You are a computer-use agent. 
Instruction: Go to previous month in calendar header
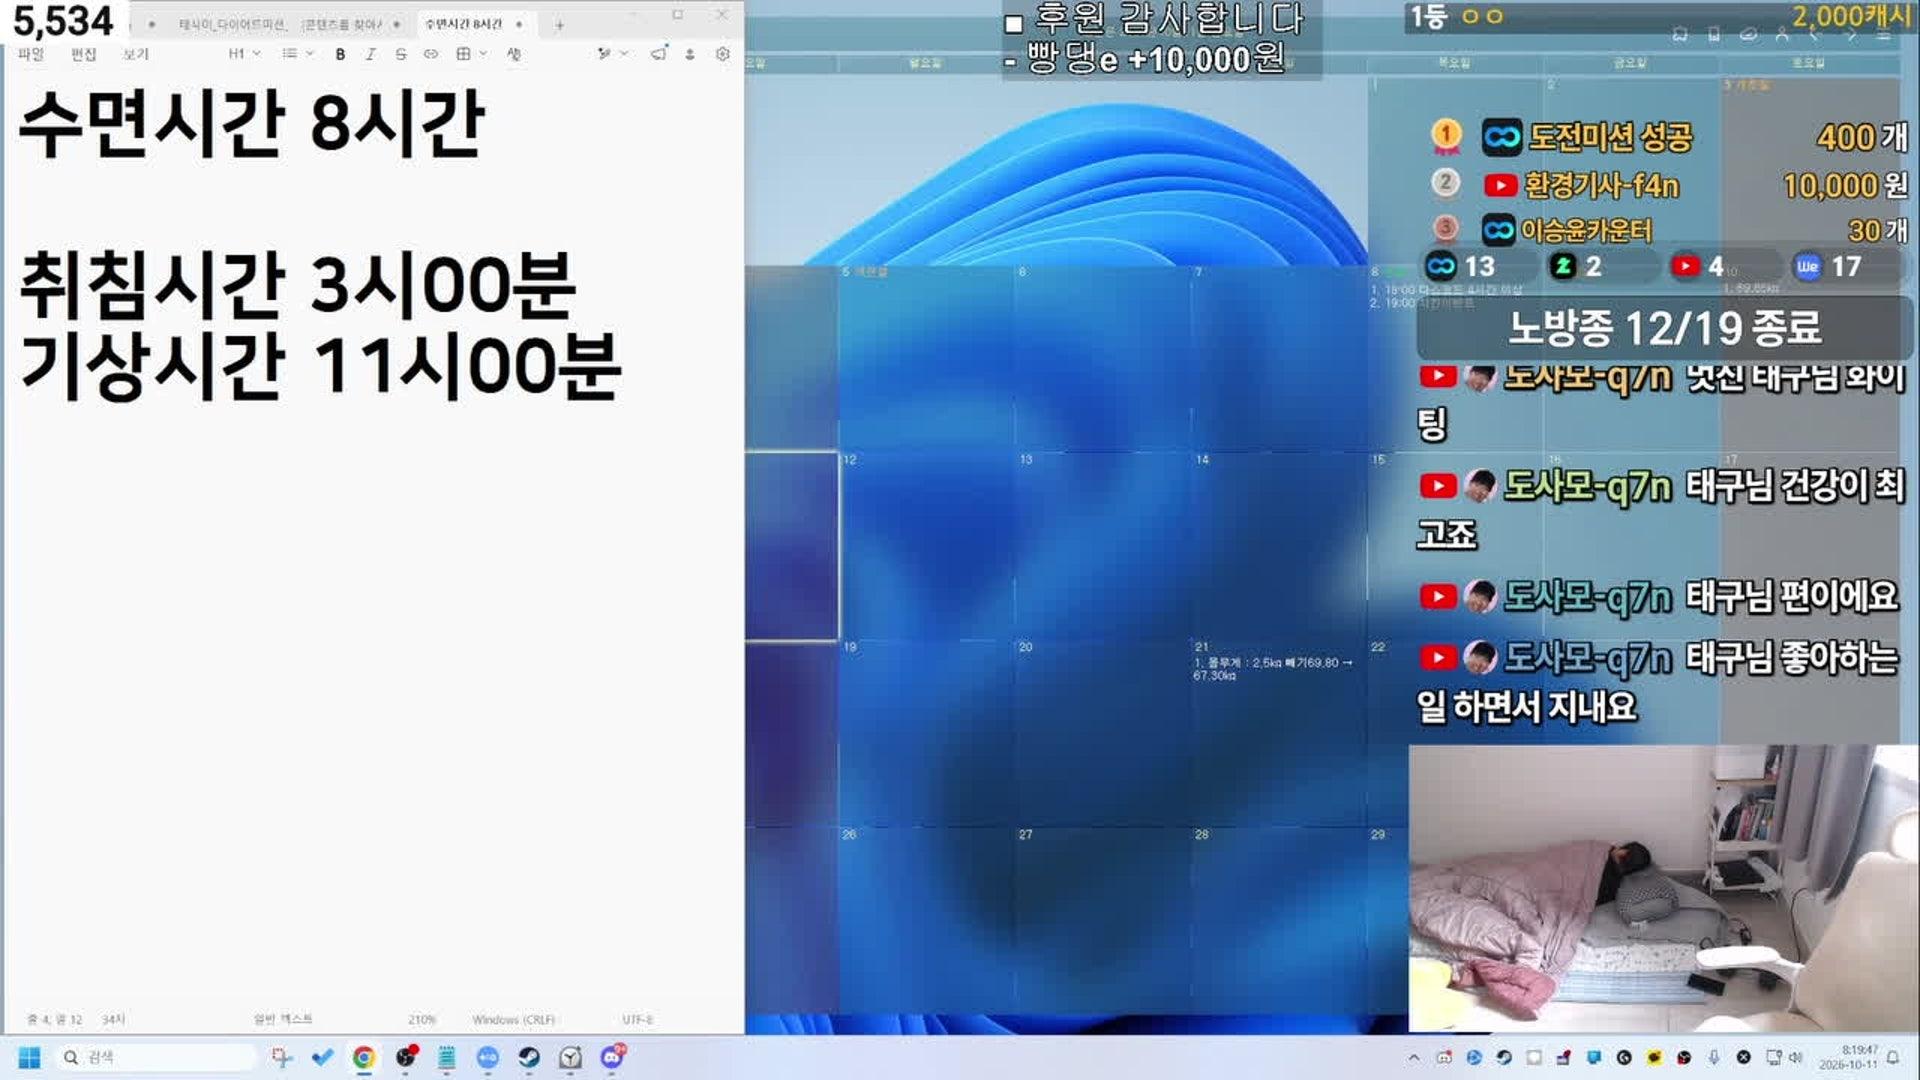1817,35
